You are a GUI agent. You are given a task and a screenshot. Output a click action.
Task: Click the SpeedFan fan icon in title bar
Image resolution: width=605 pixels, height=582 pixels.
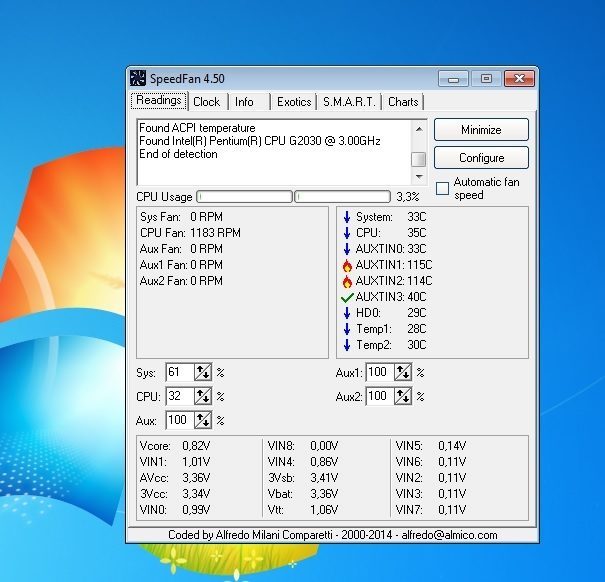coord(138,78)
